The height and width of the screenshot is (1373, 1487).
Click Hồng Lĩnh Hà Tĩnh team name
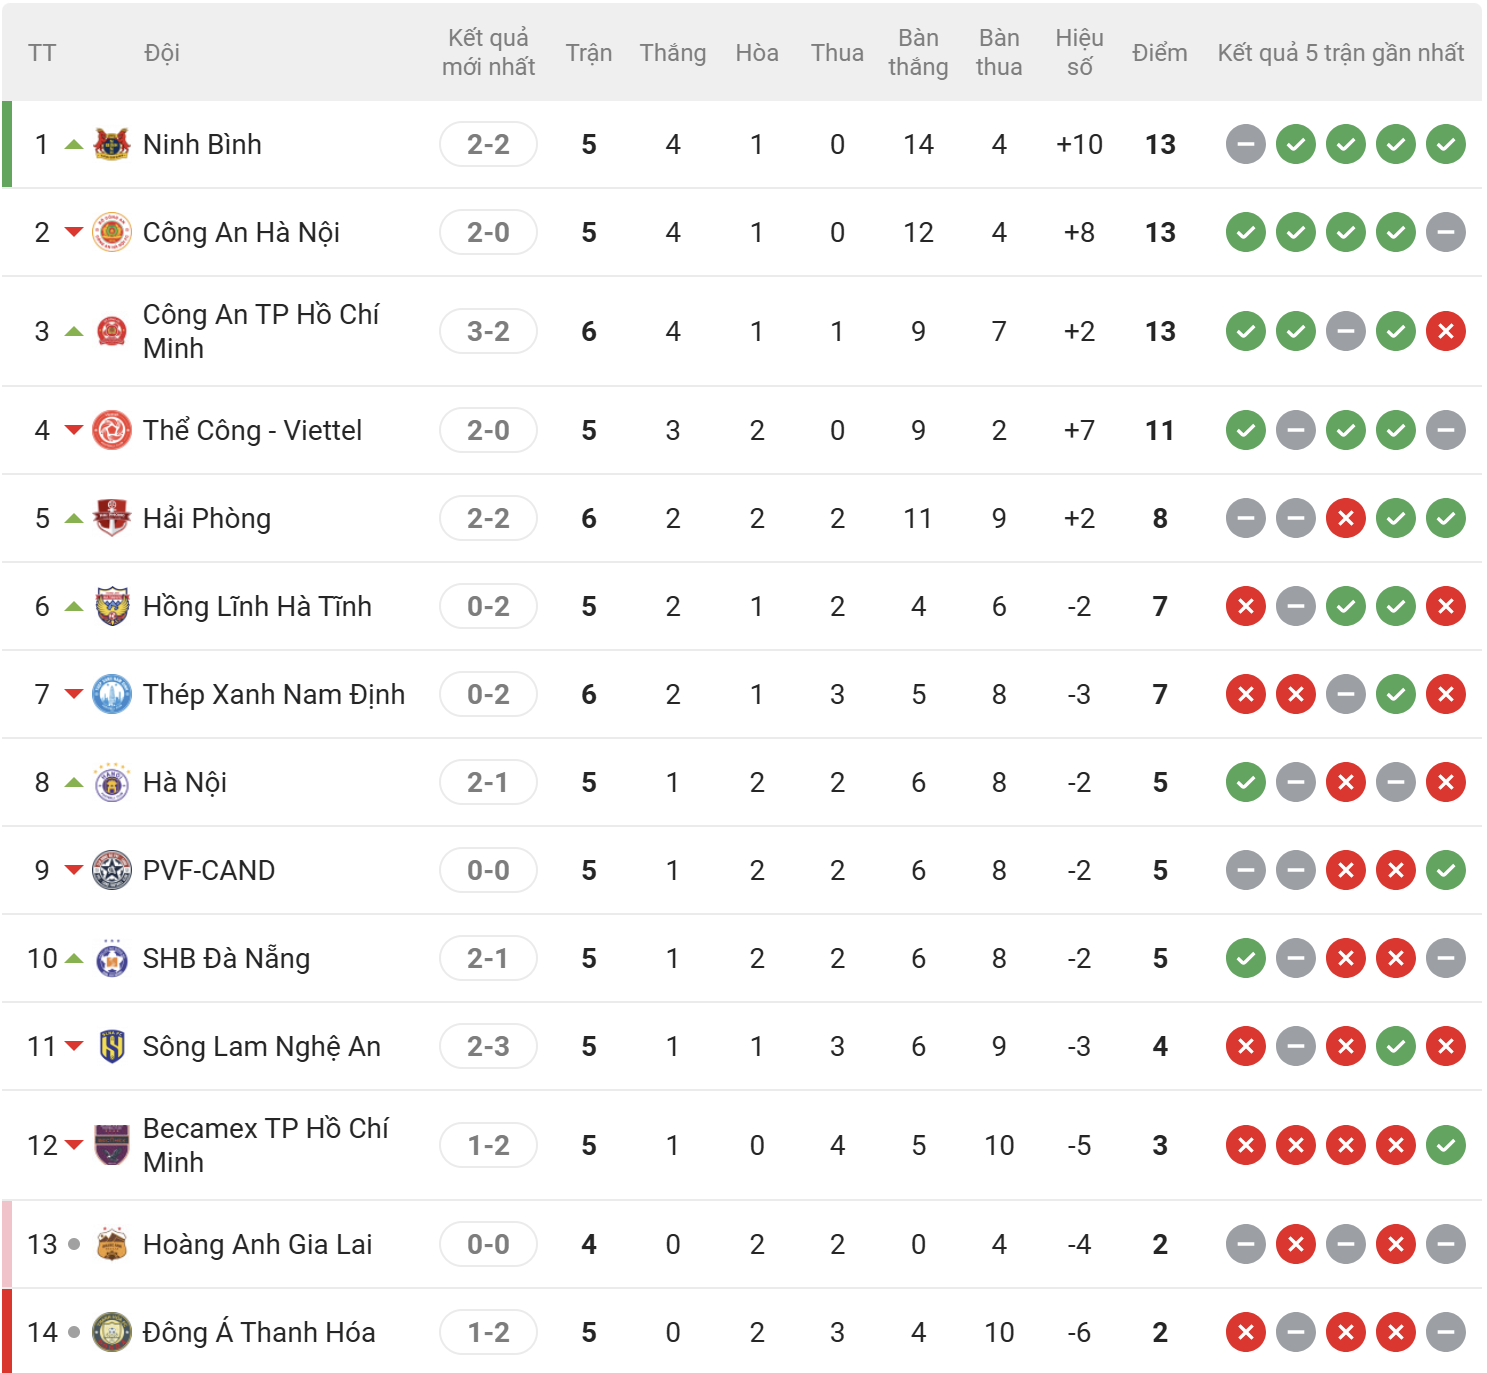[257, 606]
